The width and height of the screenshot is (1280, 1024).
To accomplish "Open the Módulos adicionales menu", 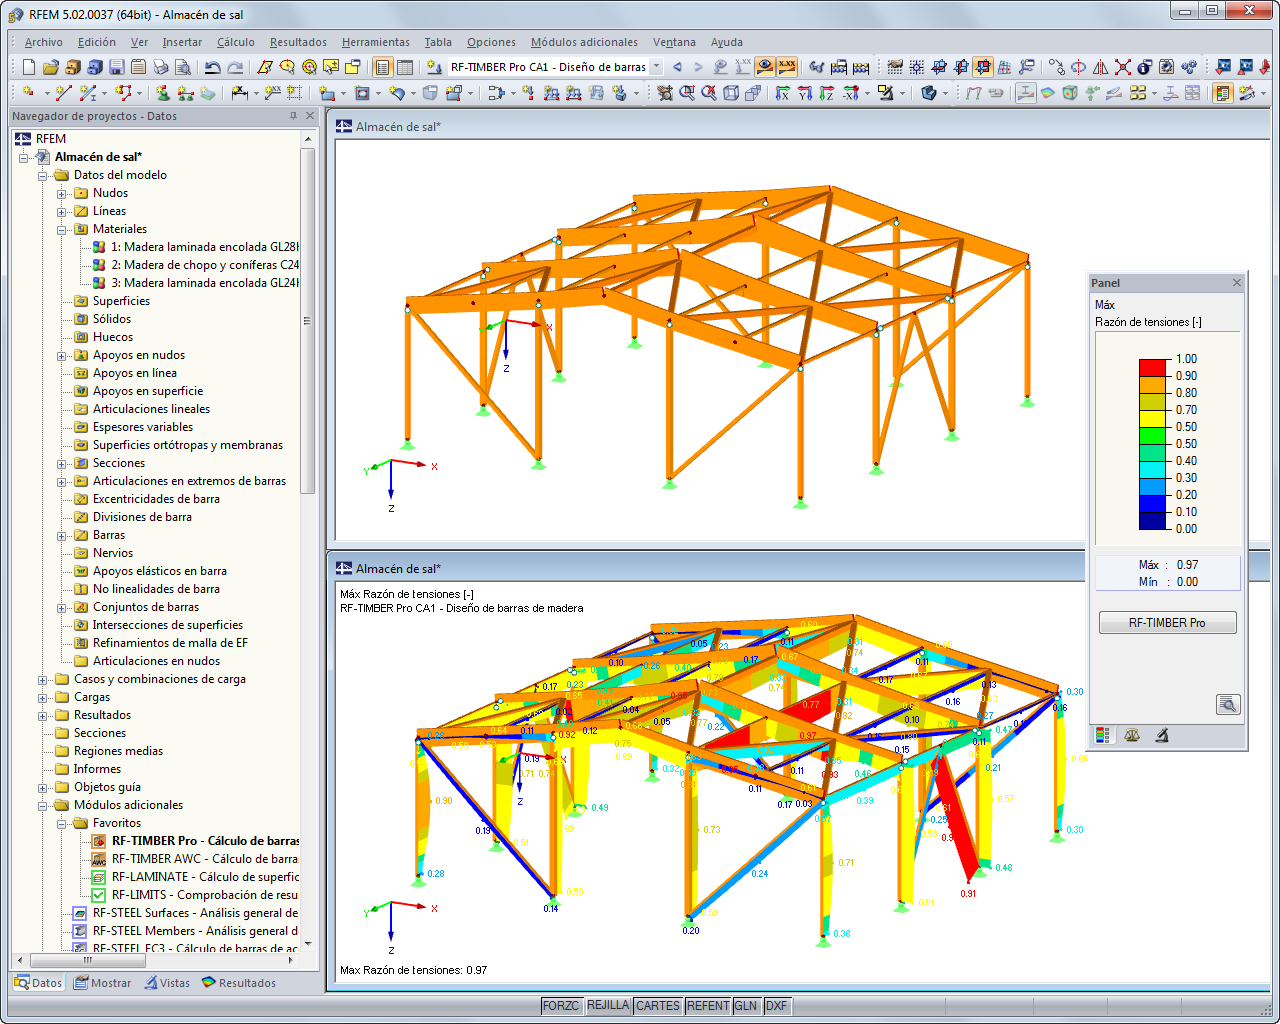I will pyautogui.click(x=584, y=42).
